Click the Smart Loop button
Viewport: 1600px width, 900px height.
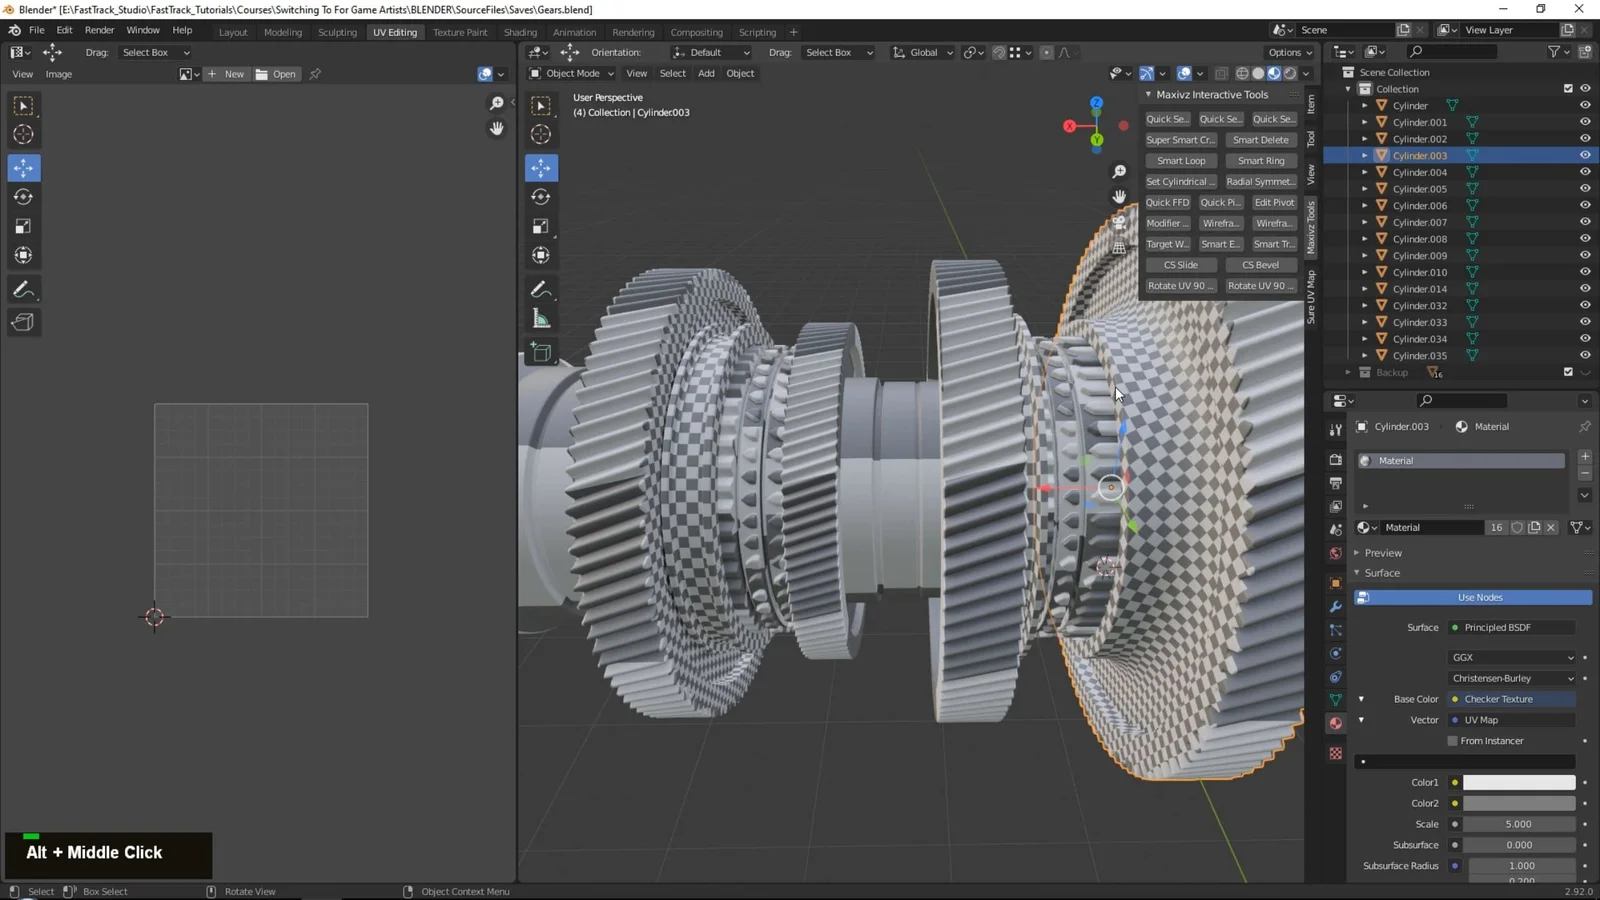(1180, 160)
